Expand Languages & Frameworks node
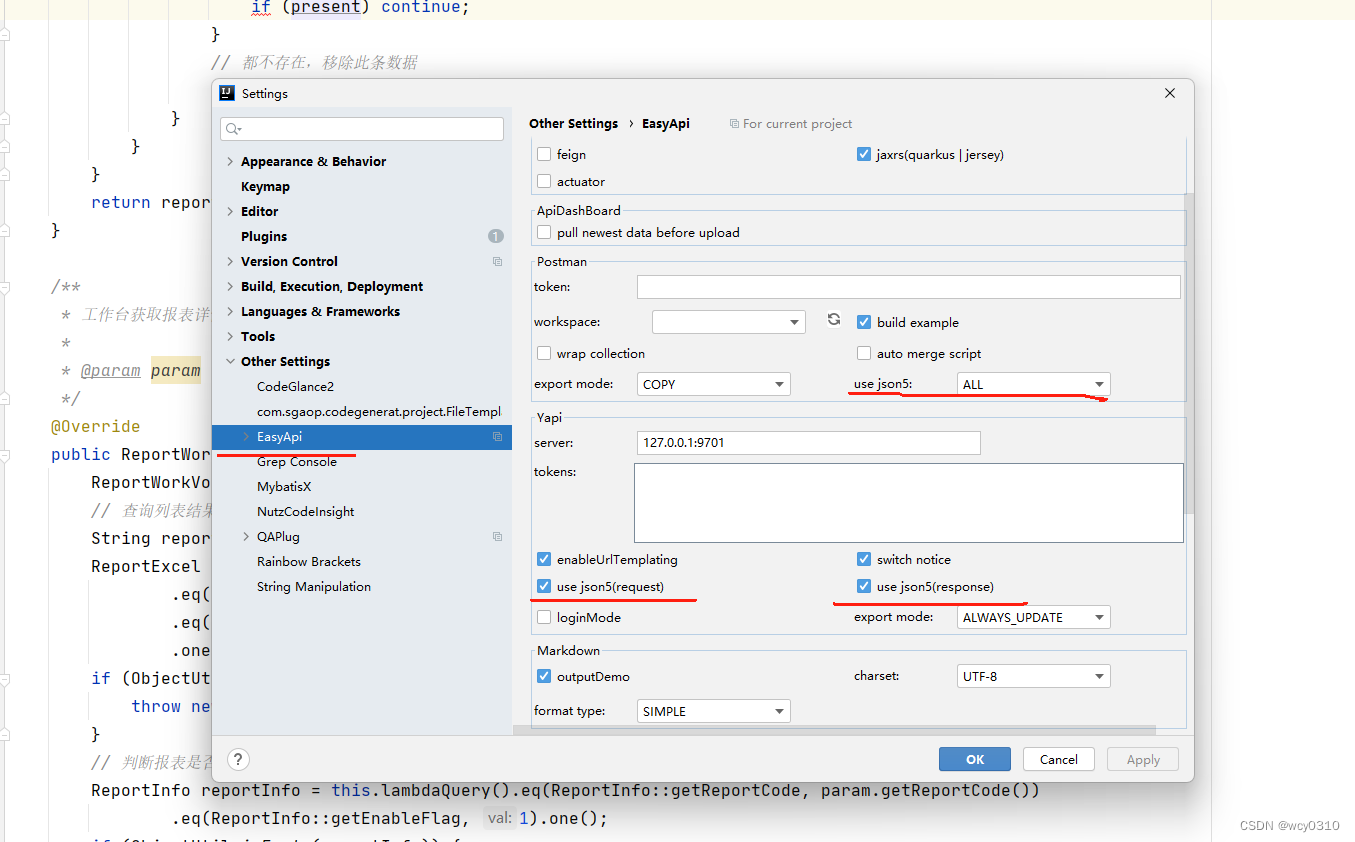 click(230, 312)
